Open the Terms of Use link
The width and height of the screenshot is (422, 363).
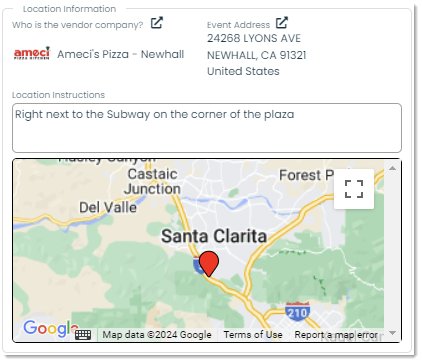pyautogui.click(x=253, y=334)
